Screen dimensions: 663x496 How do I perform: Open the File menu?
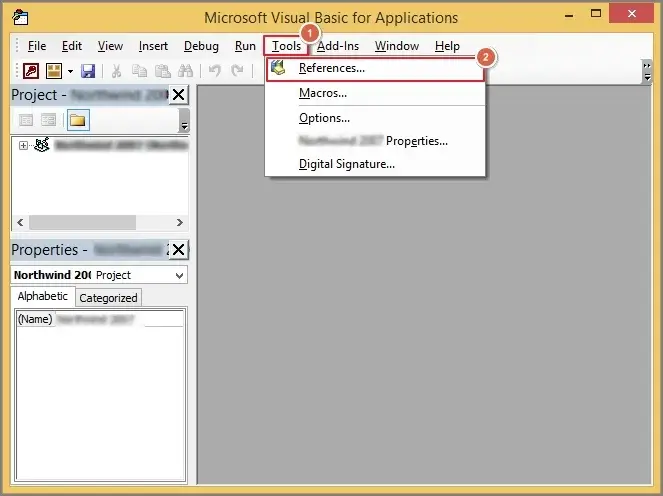coord(37,46)
